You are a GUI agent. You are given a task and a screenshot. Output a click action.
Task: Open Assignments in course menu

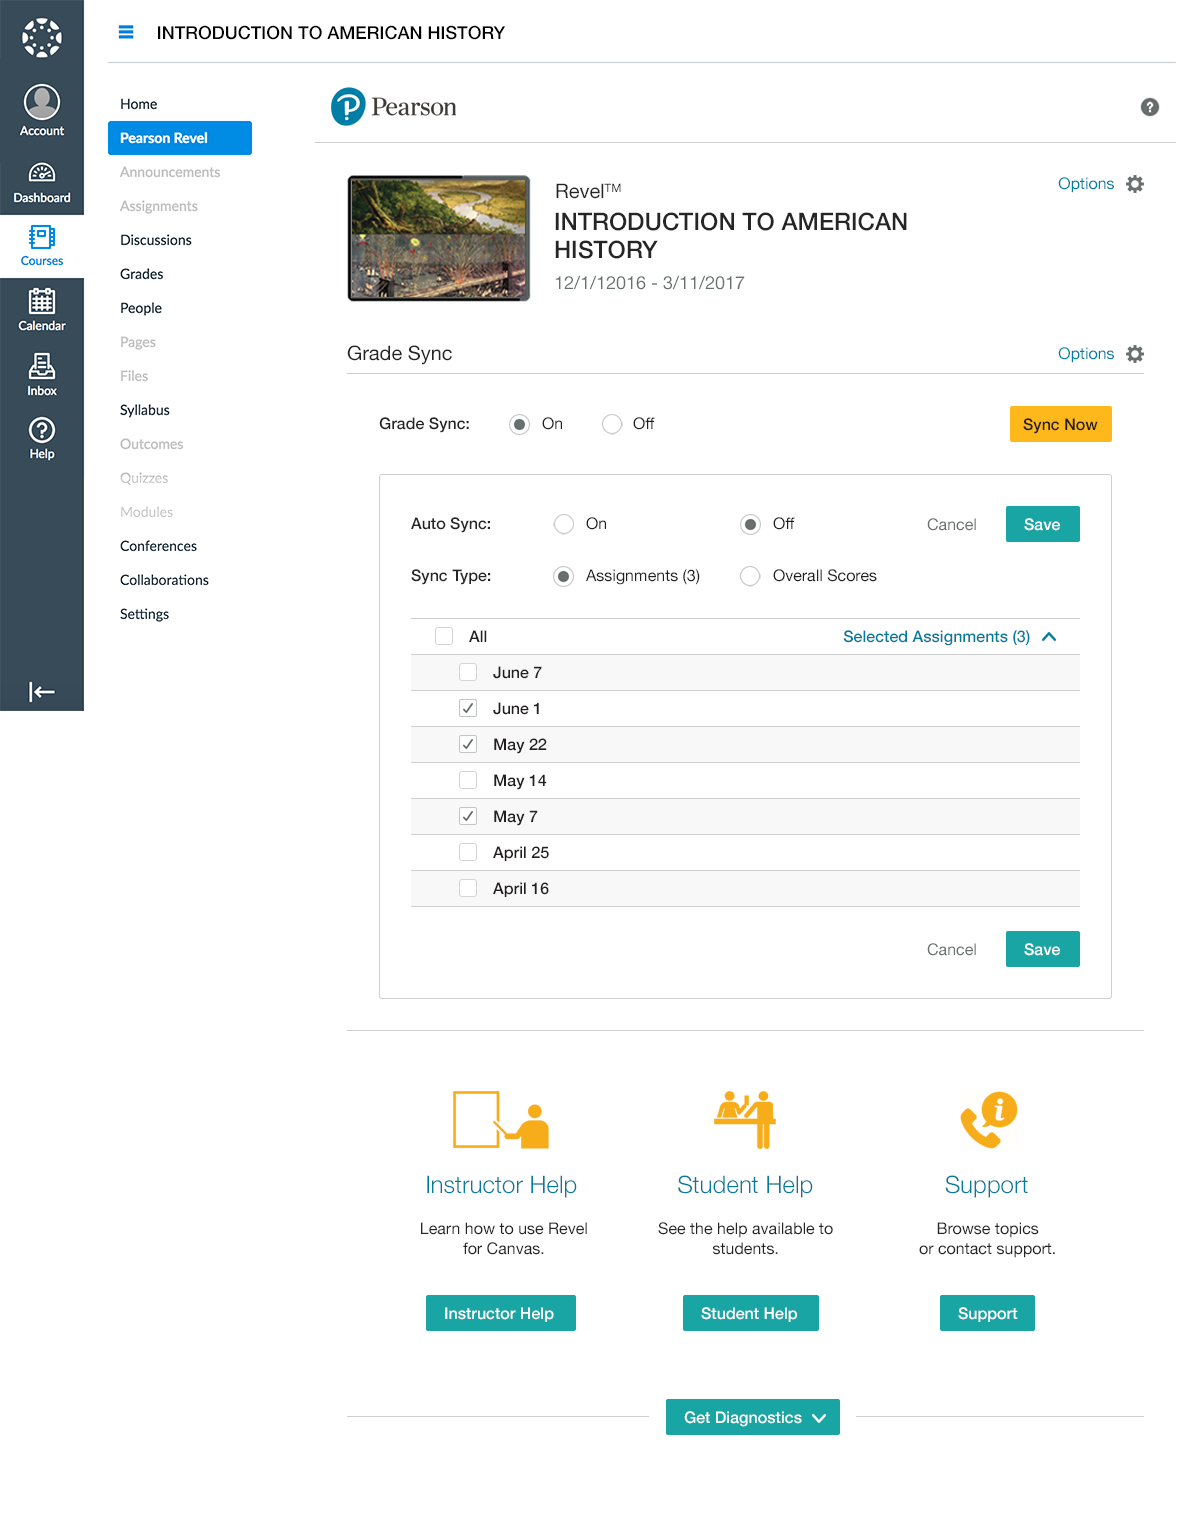click(159, 206)
